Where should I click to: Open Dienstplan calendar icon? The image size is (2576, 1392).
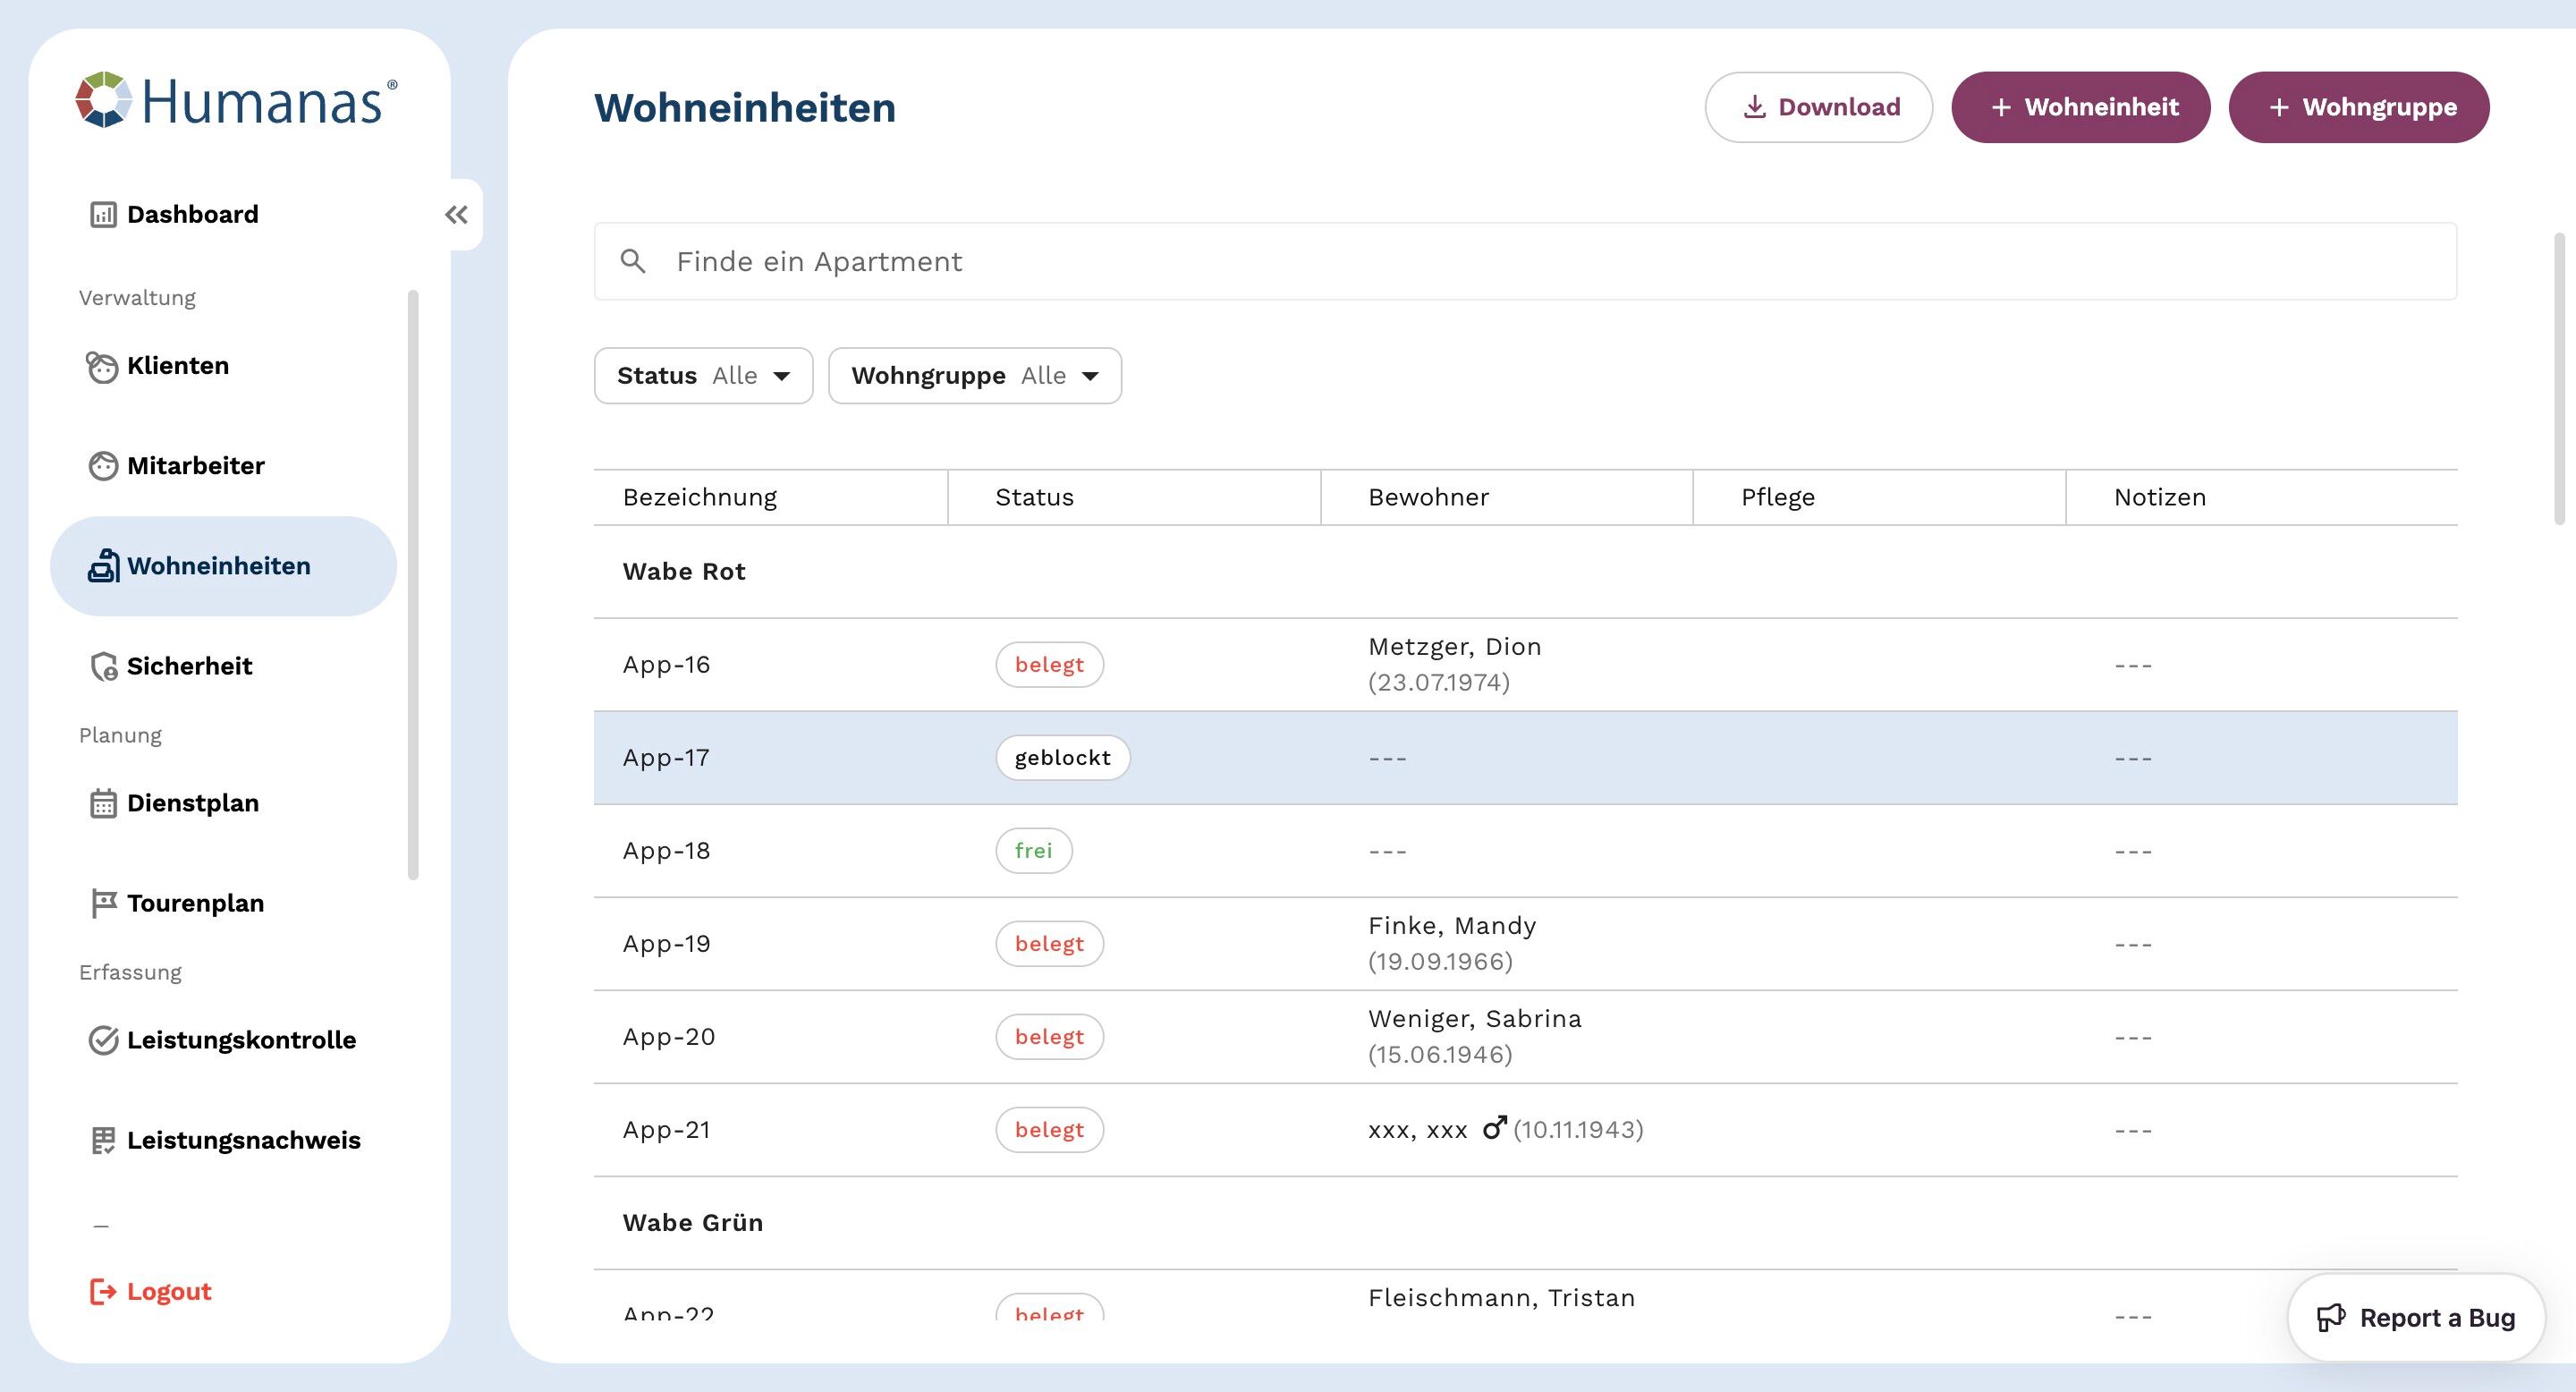click(103, 804)
